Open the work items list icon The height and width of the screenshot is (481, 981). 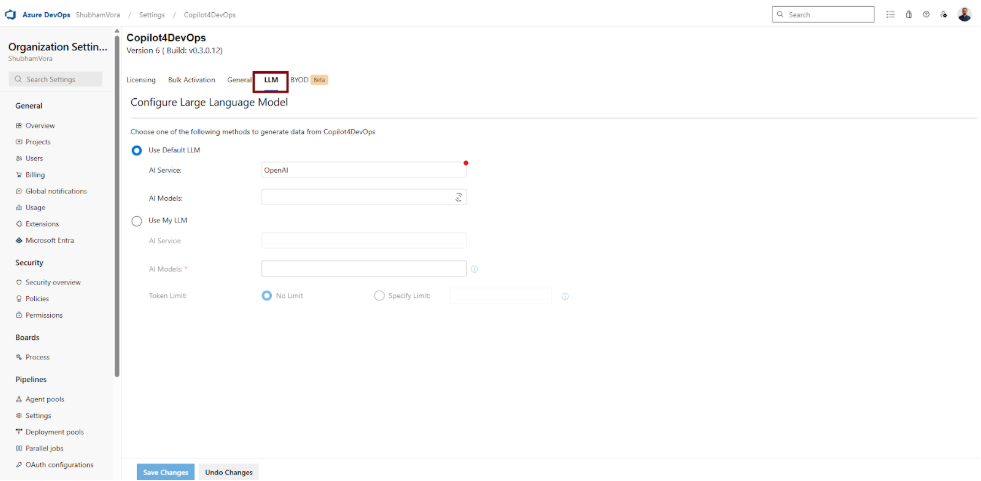click(x=890, y=15)
